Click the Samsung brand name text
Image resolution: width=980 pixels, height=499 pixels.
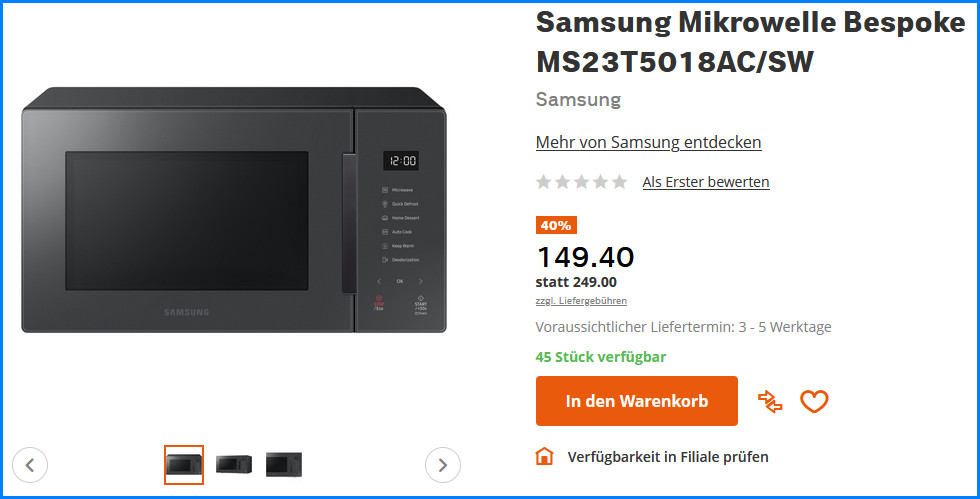point(578,99)
